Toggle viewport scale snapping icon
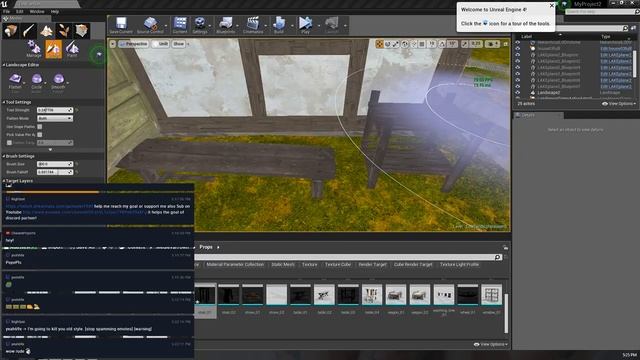 pyautogui.click(x=465, y=44)
